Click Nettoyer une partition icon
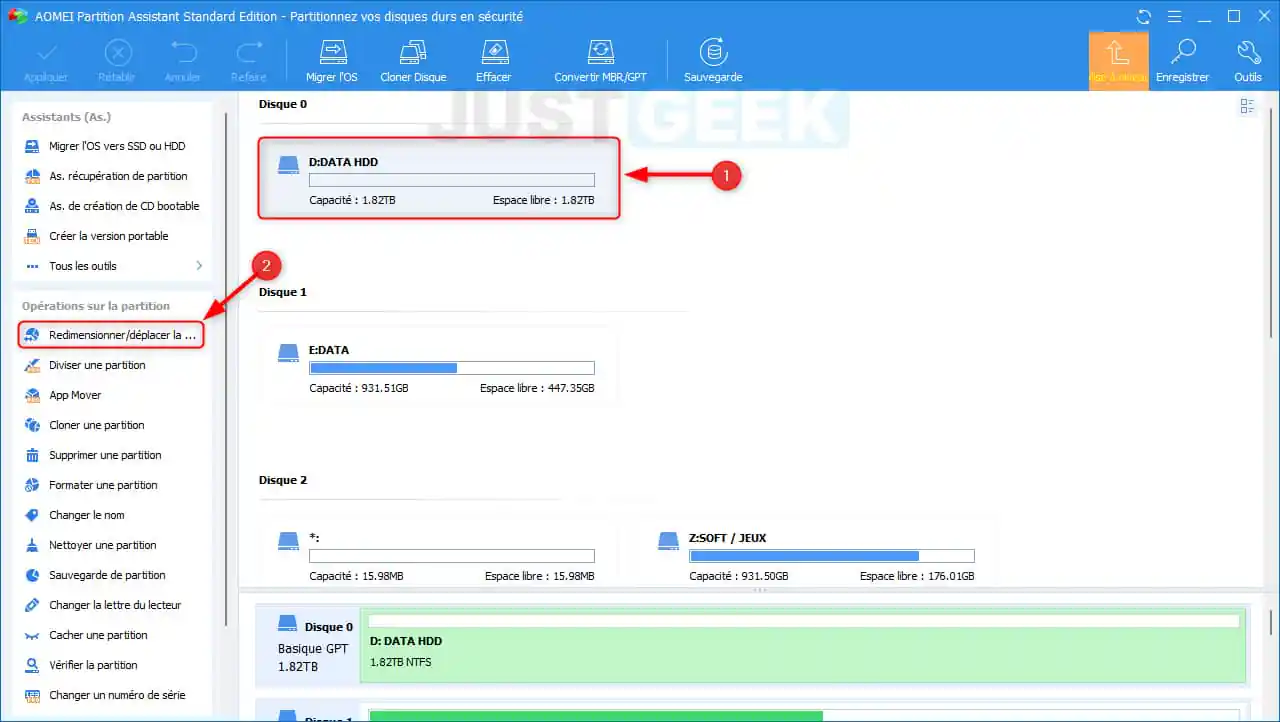Screen dimensions: 1280x722 [32, 545]
